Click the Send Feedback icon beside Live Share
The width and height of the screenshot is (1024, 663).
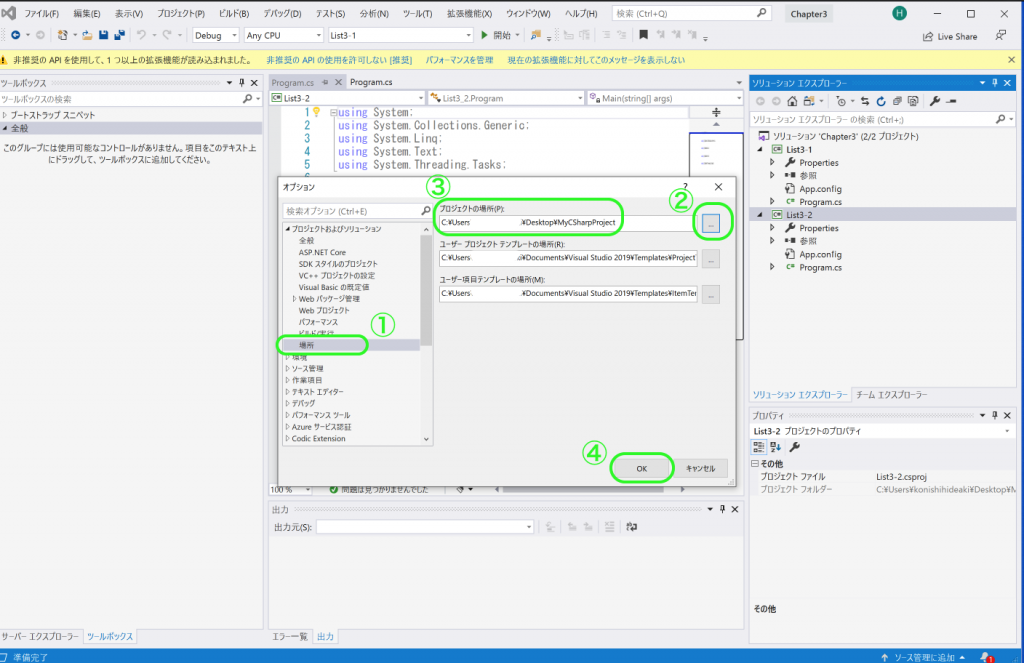1000,36
